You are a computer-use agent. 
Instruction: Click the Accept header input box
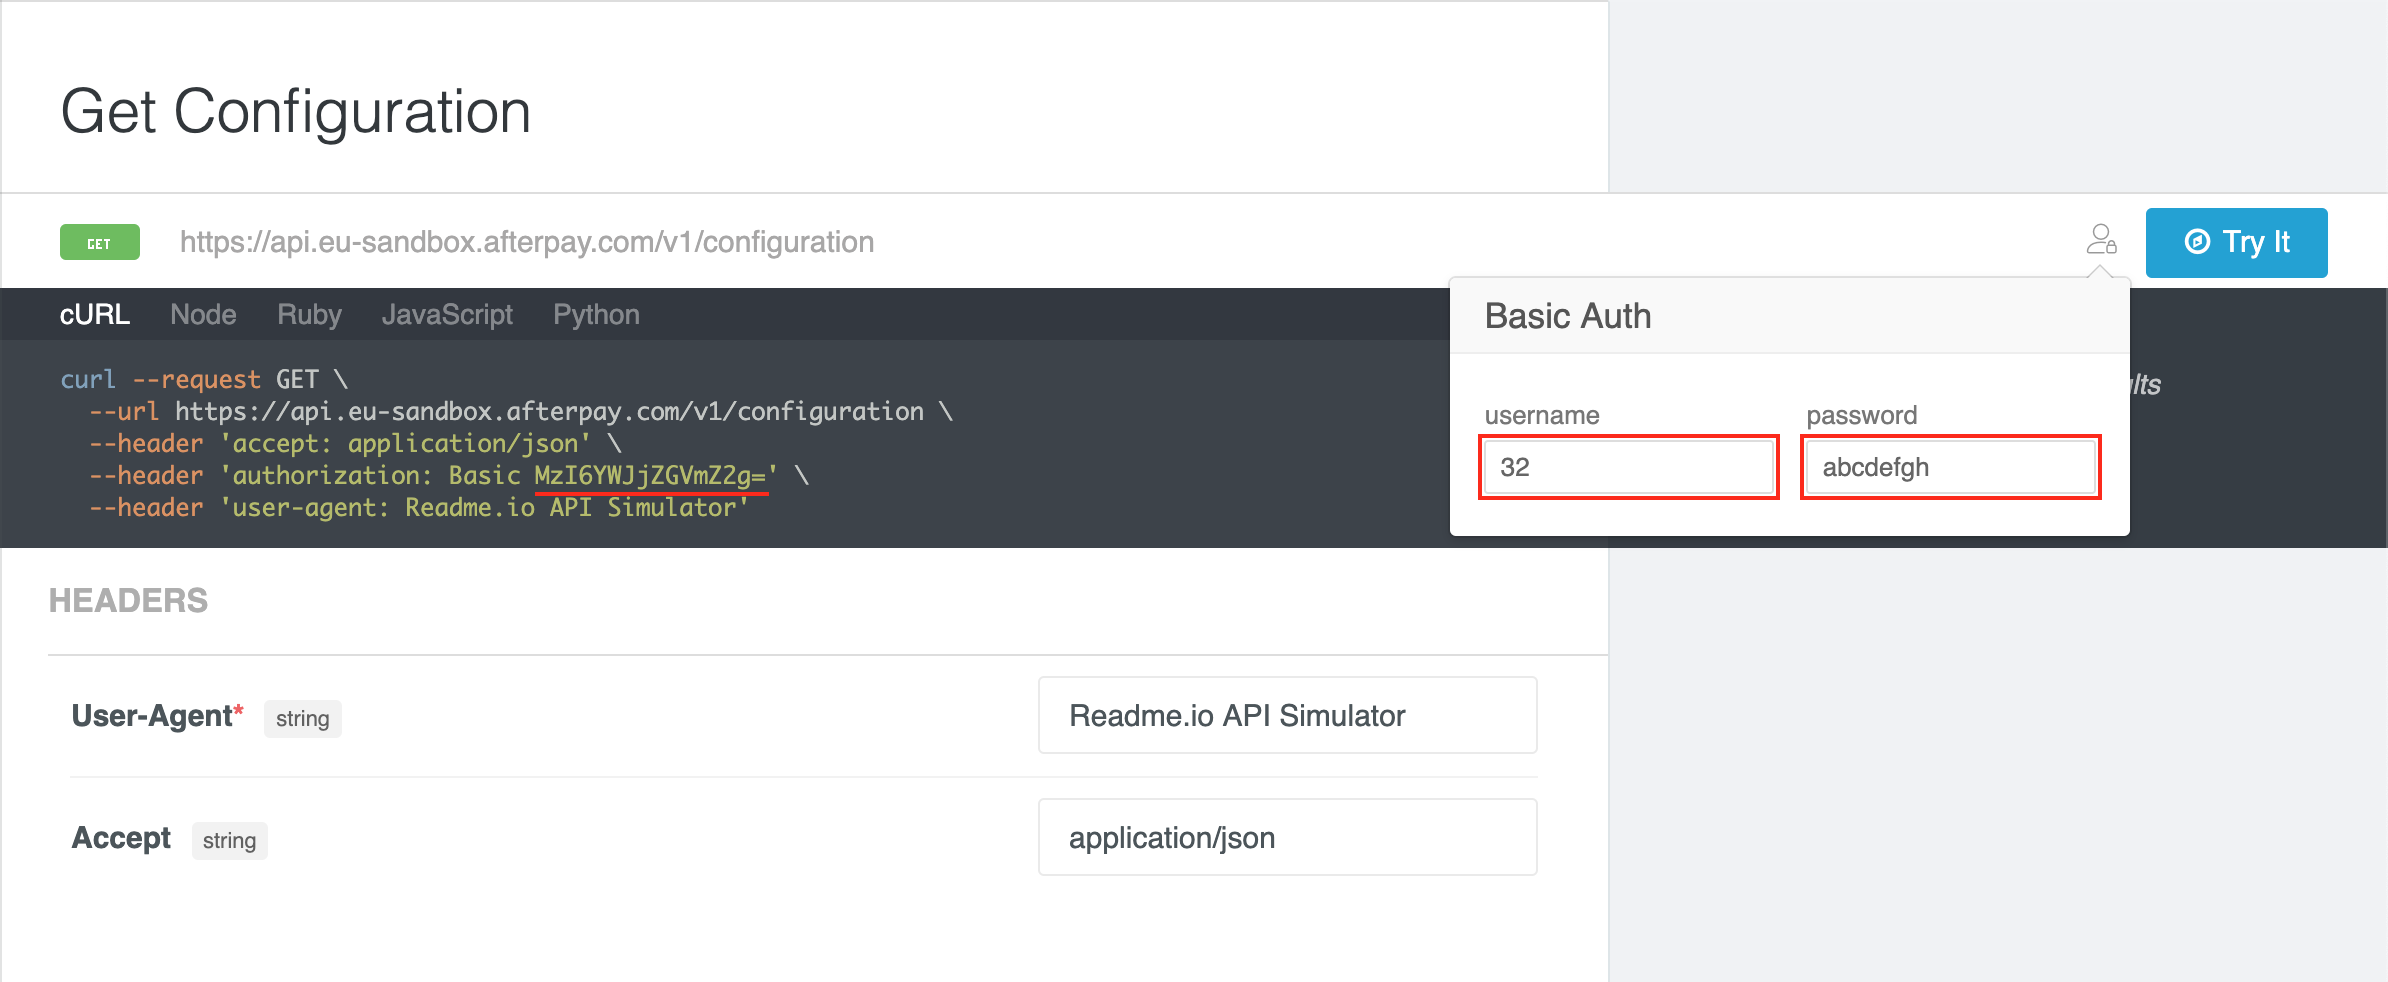[1287, 838]
